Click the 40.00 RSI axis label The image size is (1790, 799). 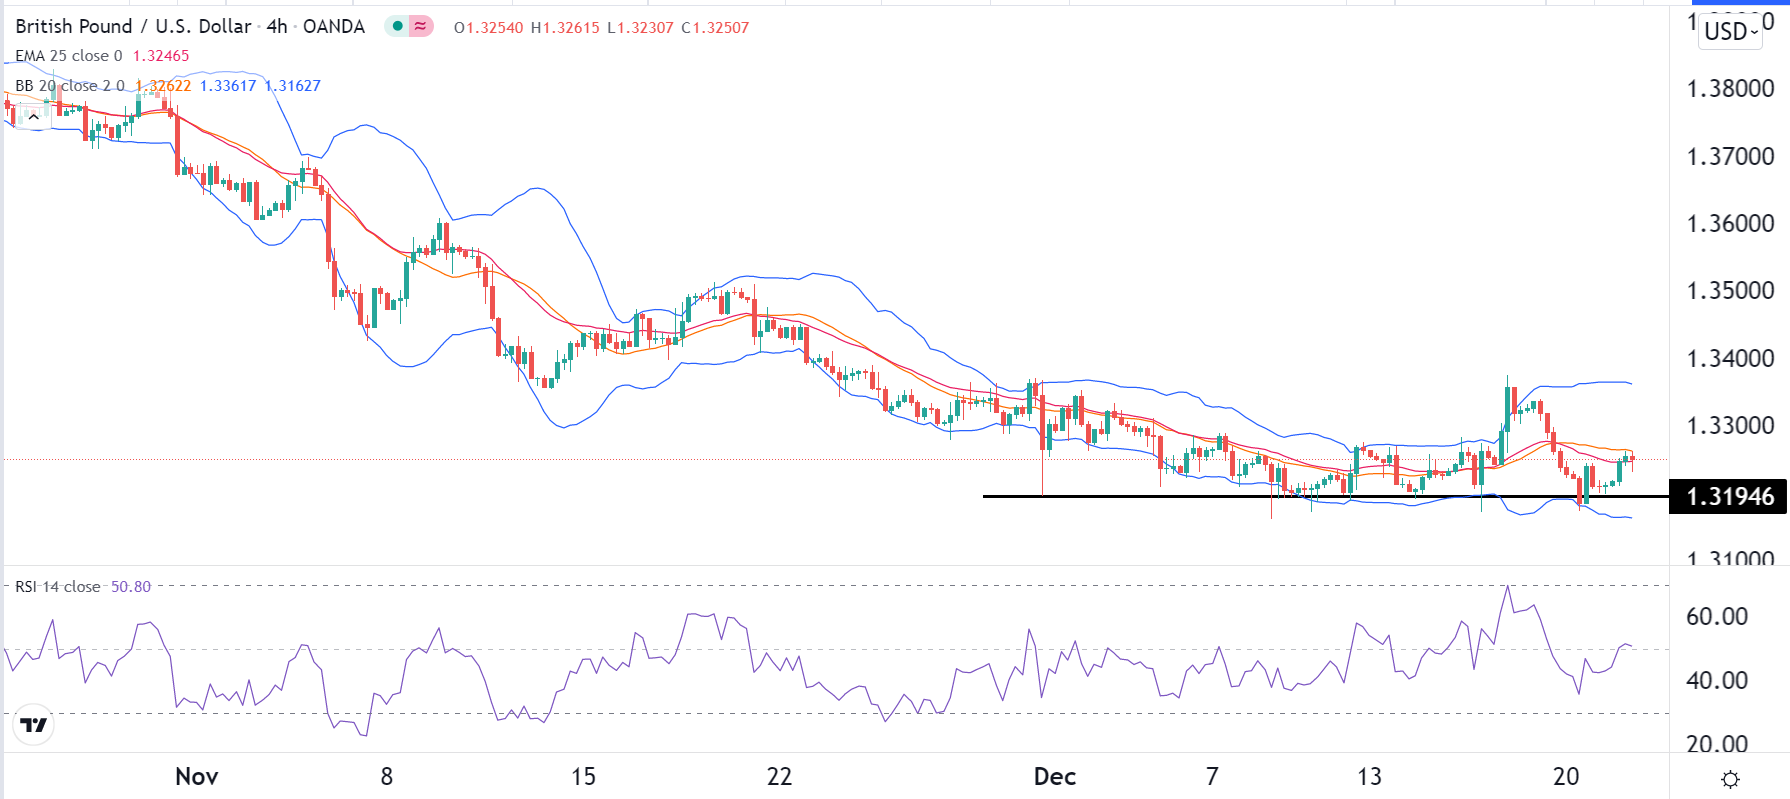click(1717, 681)
